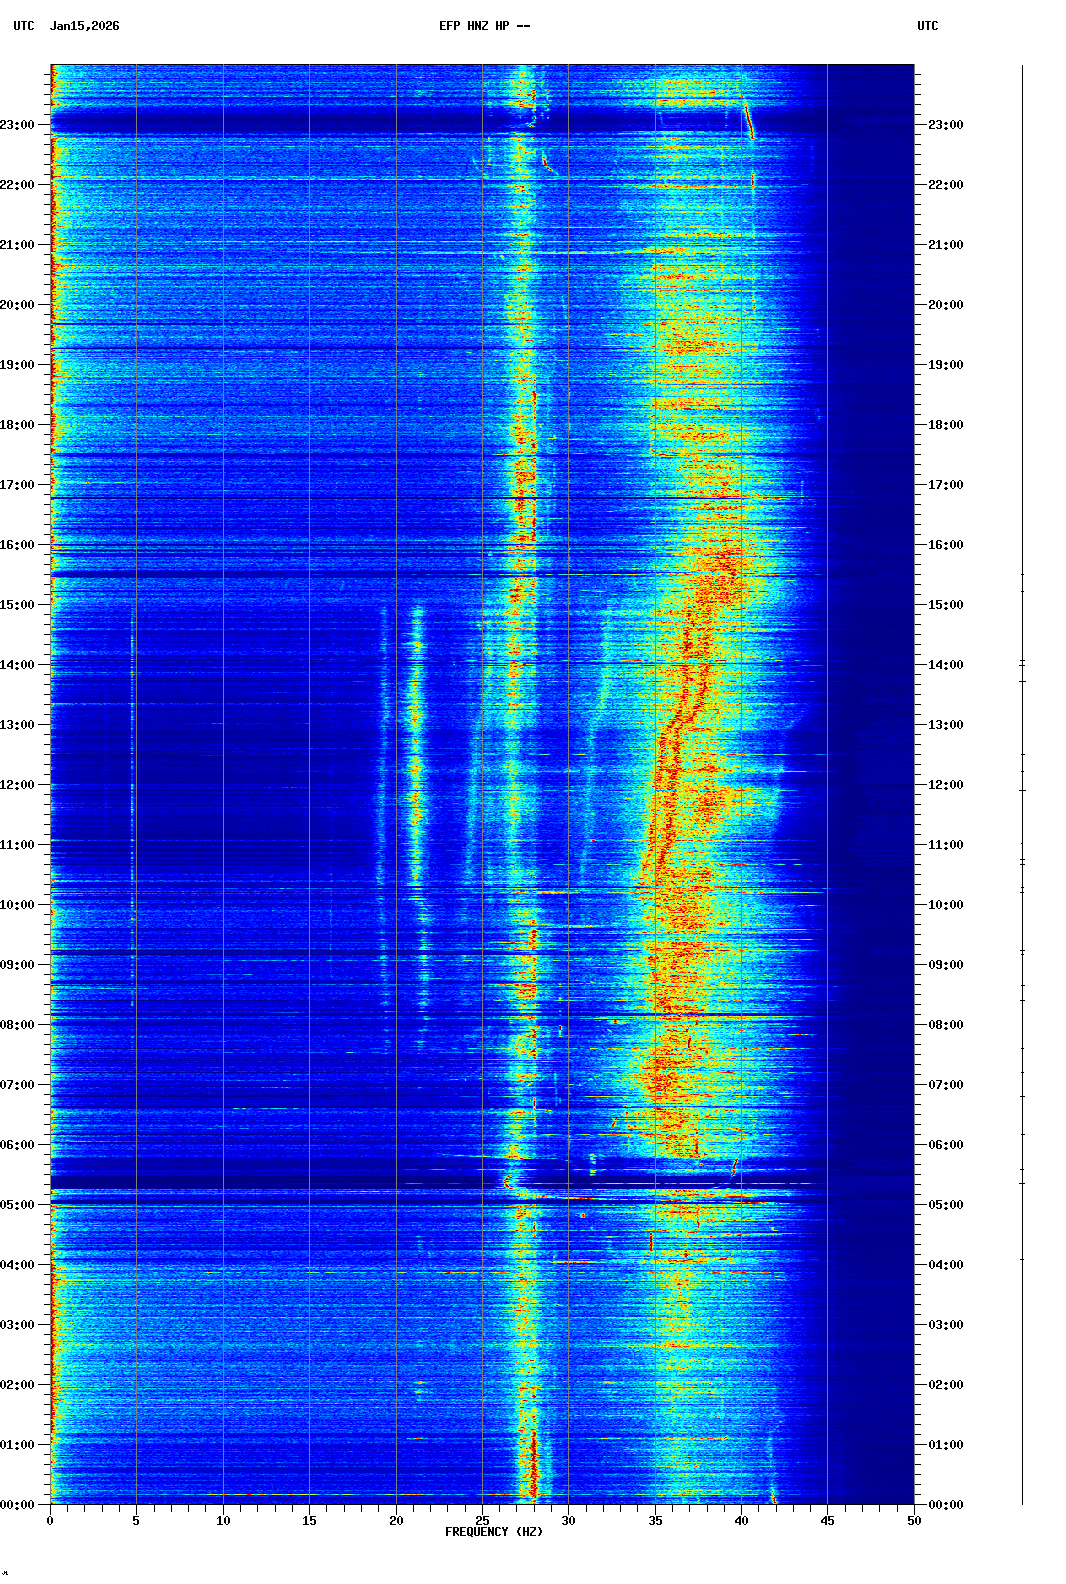Click the 10 Hz frequency tick label
Viewport: 1066px width, 1584px height.
coord(223,1520)
